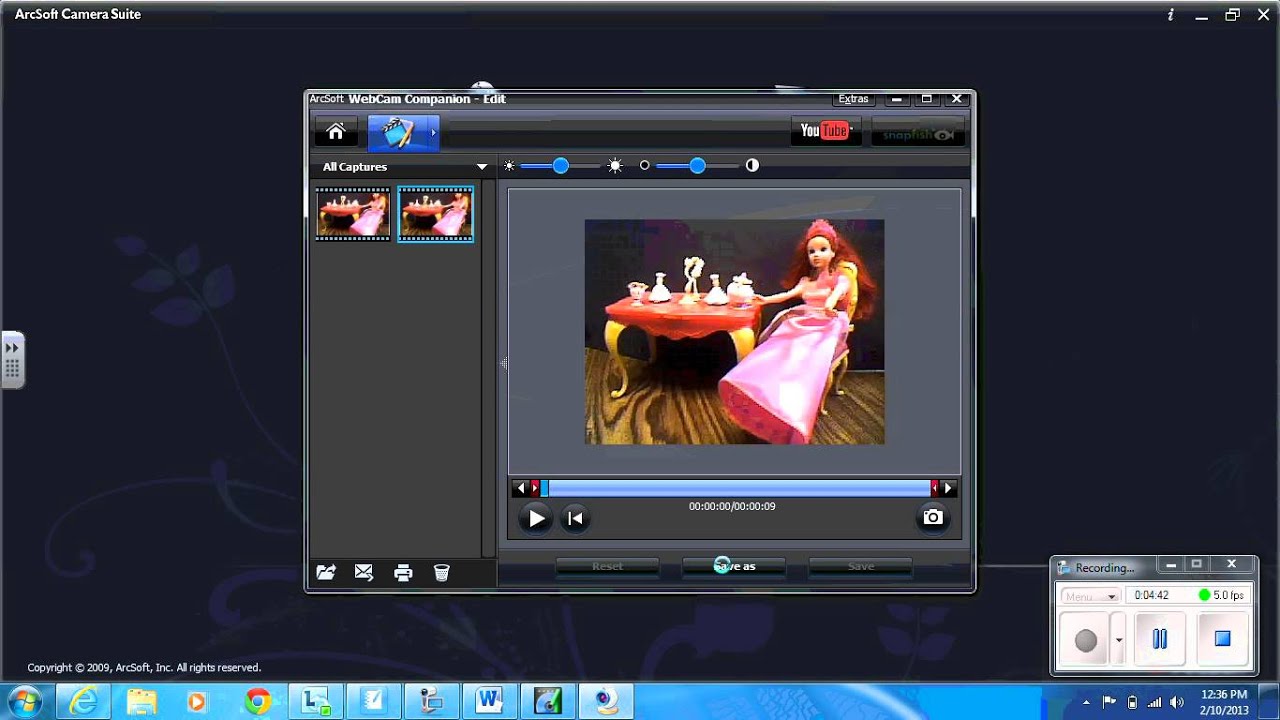Click the low brightness sun icon
The image size is (1280, 720).
click(510, 166)
